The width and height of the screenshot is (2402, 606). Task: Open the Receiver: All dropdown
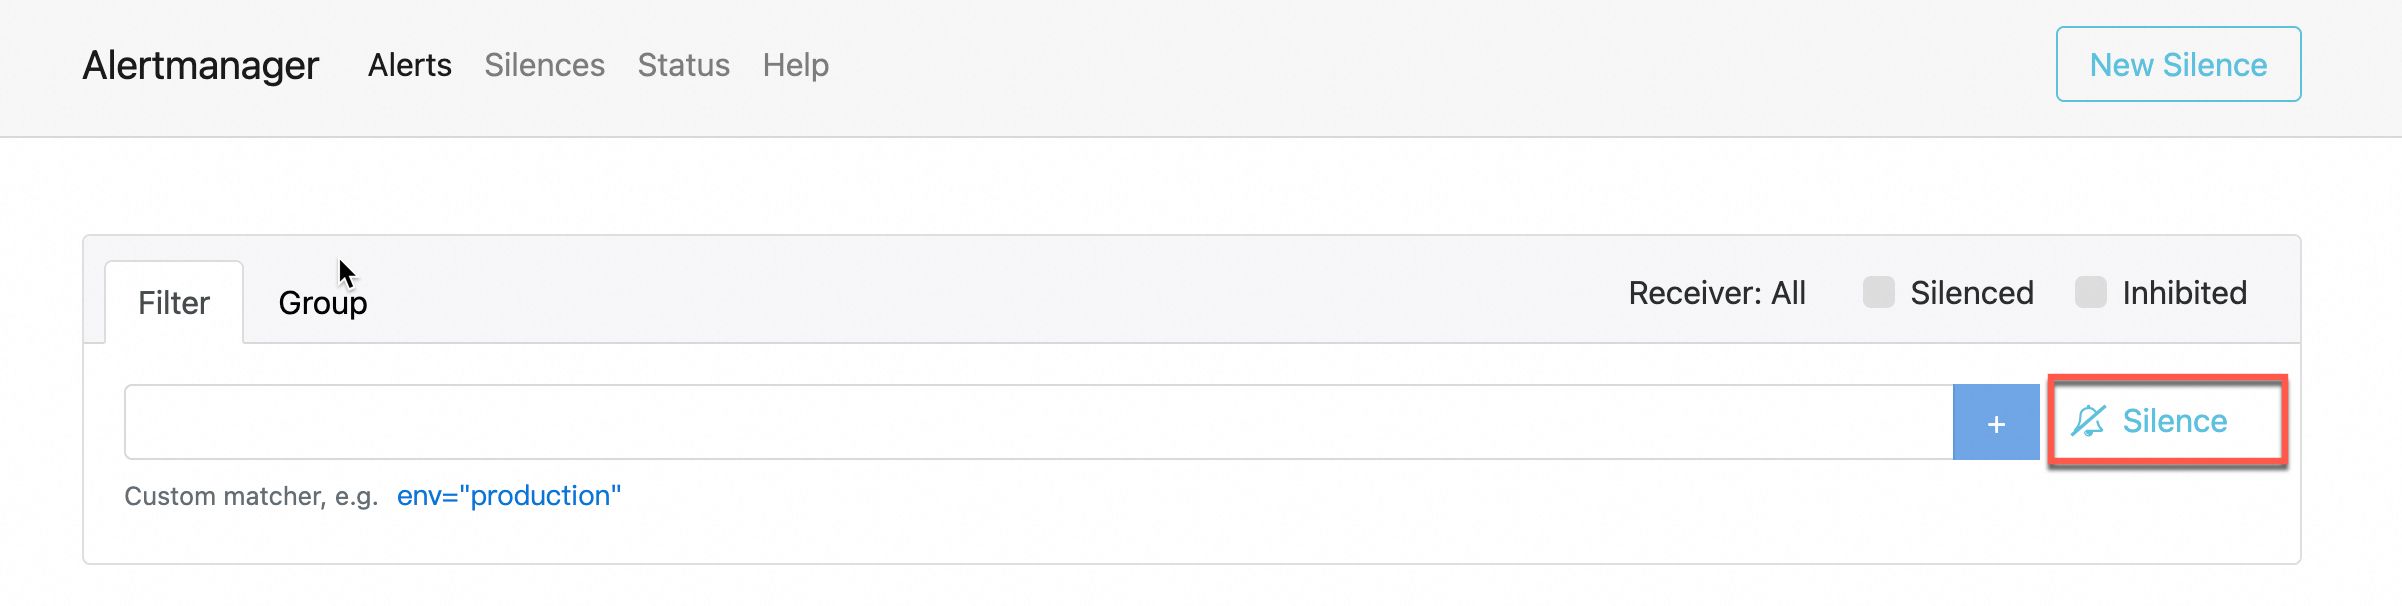pos(1716,293)
